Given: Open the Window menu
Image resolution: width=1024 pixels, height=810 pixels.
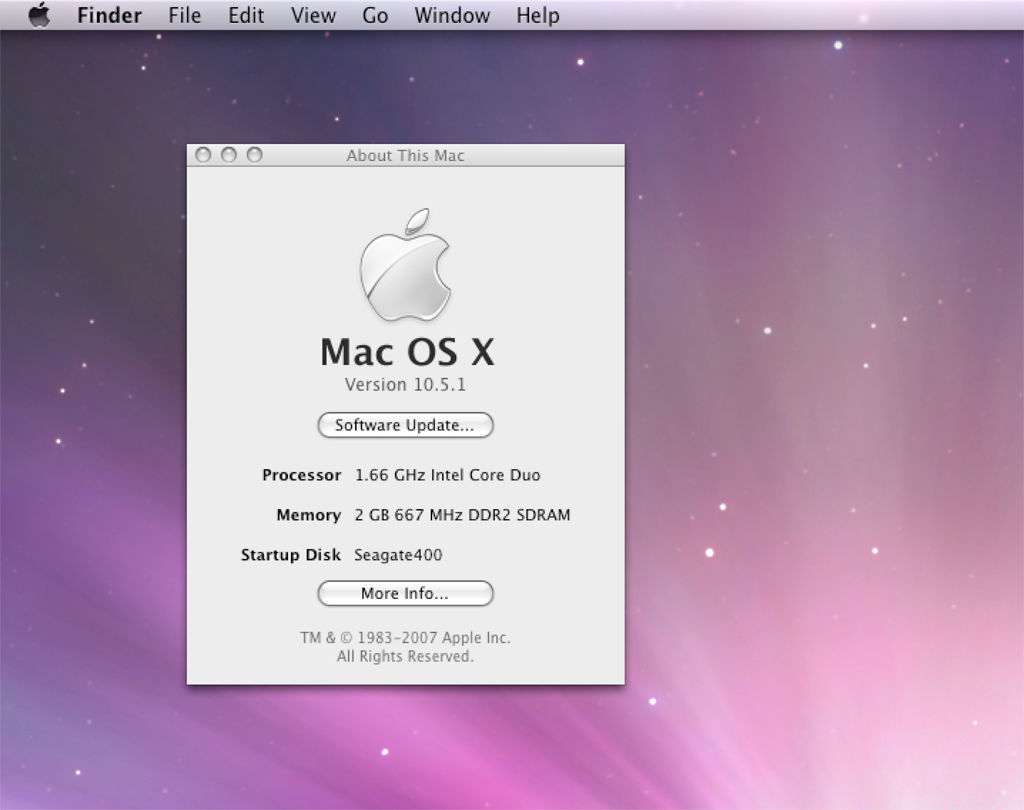Looking at the screenshot, I should coord(452,15).
